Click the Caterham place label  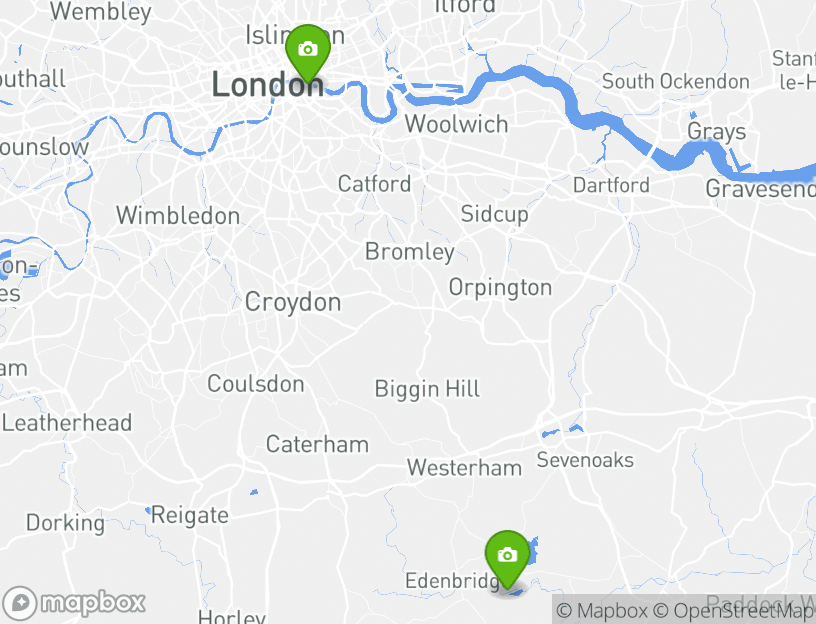tap(317, 444)
